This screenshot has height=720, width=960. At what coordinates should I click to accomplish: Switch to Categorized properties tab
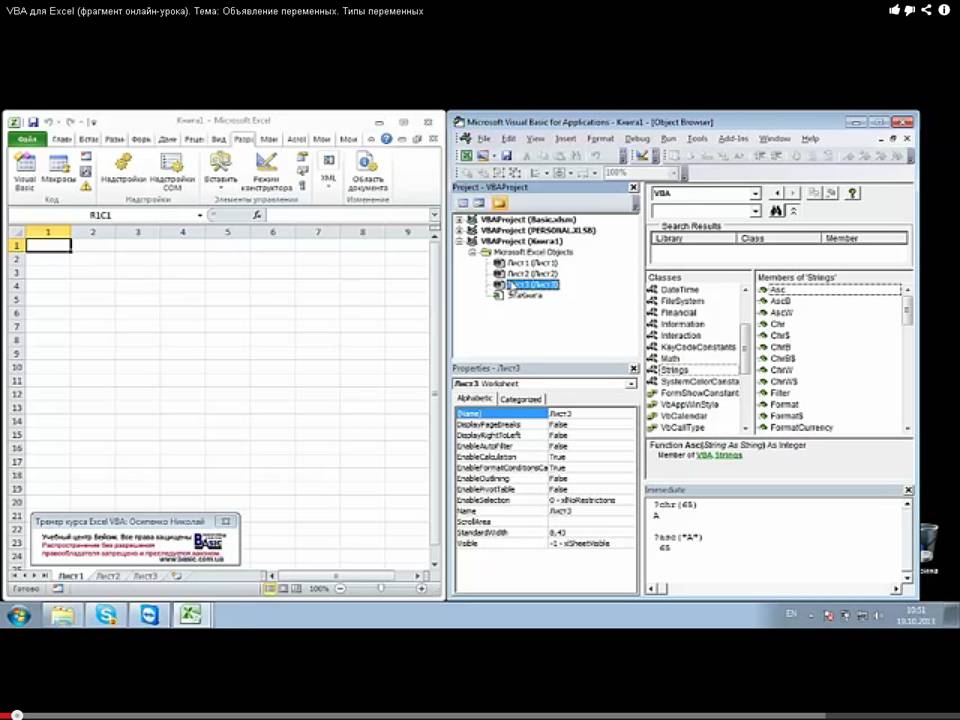coord(520,399)
